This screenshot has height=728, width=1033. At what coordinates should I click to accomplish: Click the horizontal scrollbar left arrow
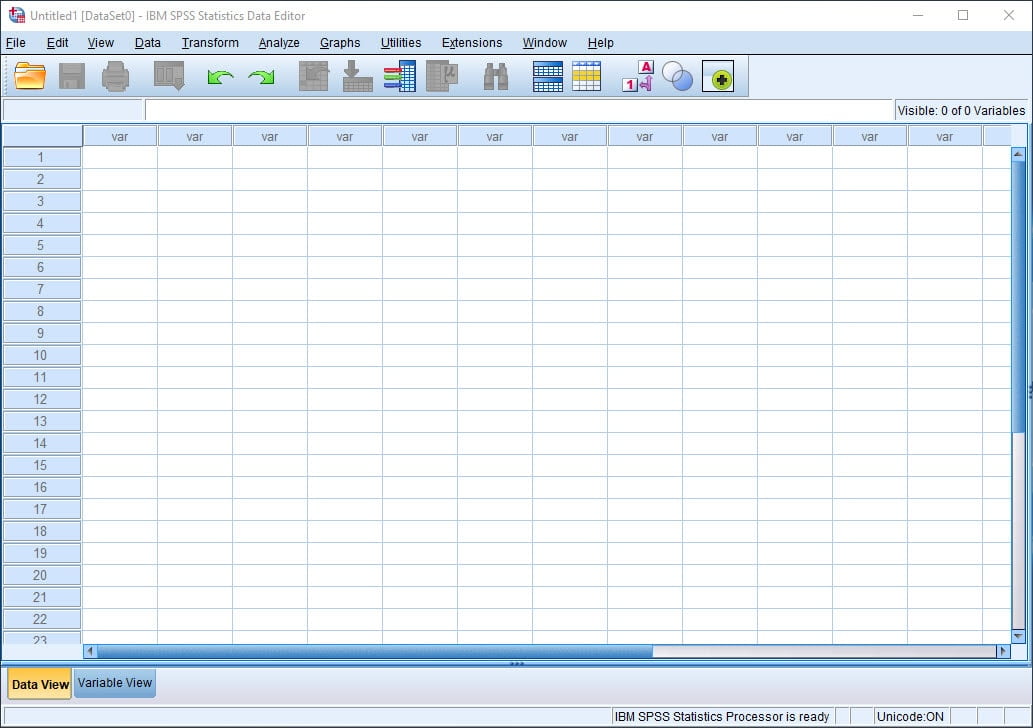(90, 651)
